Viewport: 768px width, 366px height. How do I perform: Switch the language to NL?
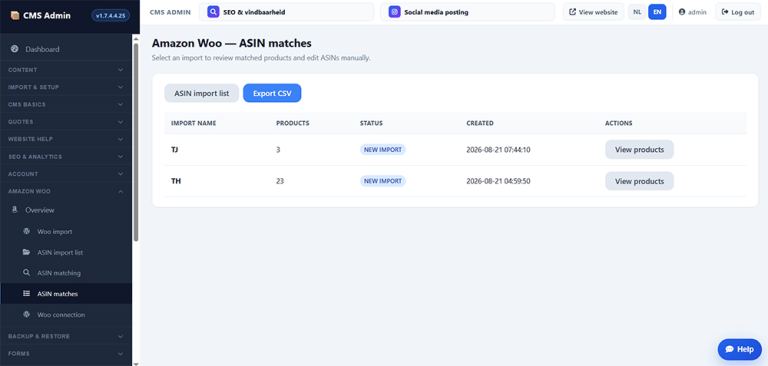pos(637,12)
